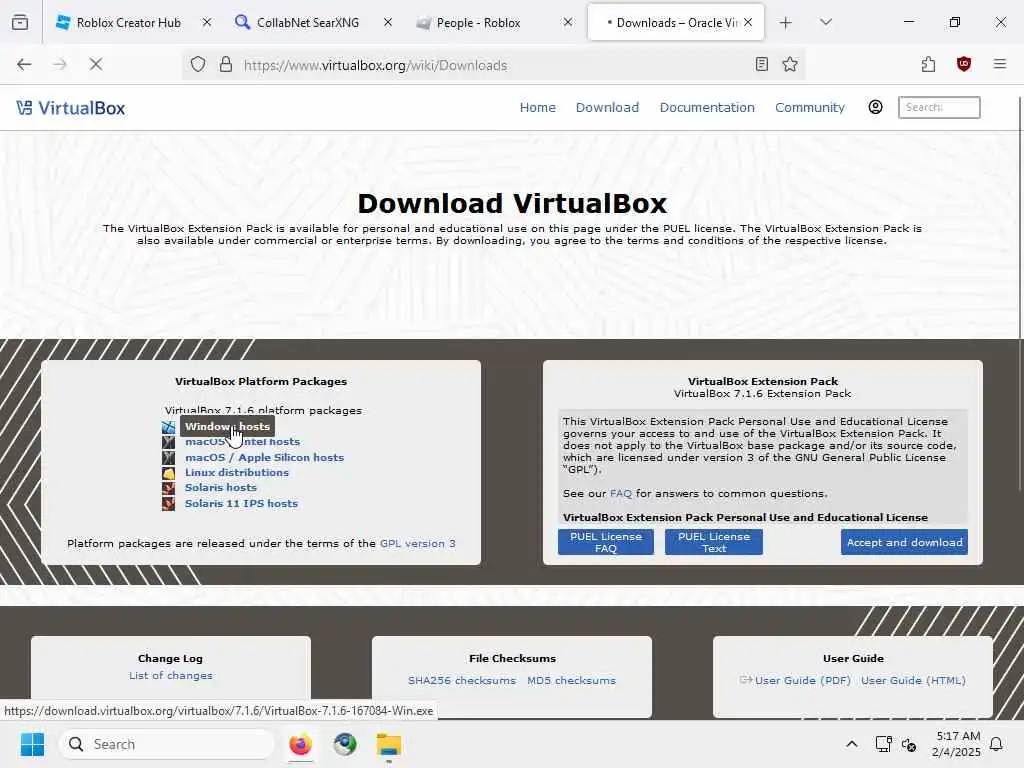Click the Firefox icon in the taskbar
This screenshot has width=1024, height=768.
tap(300, 744)
